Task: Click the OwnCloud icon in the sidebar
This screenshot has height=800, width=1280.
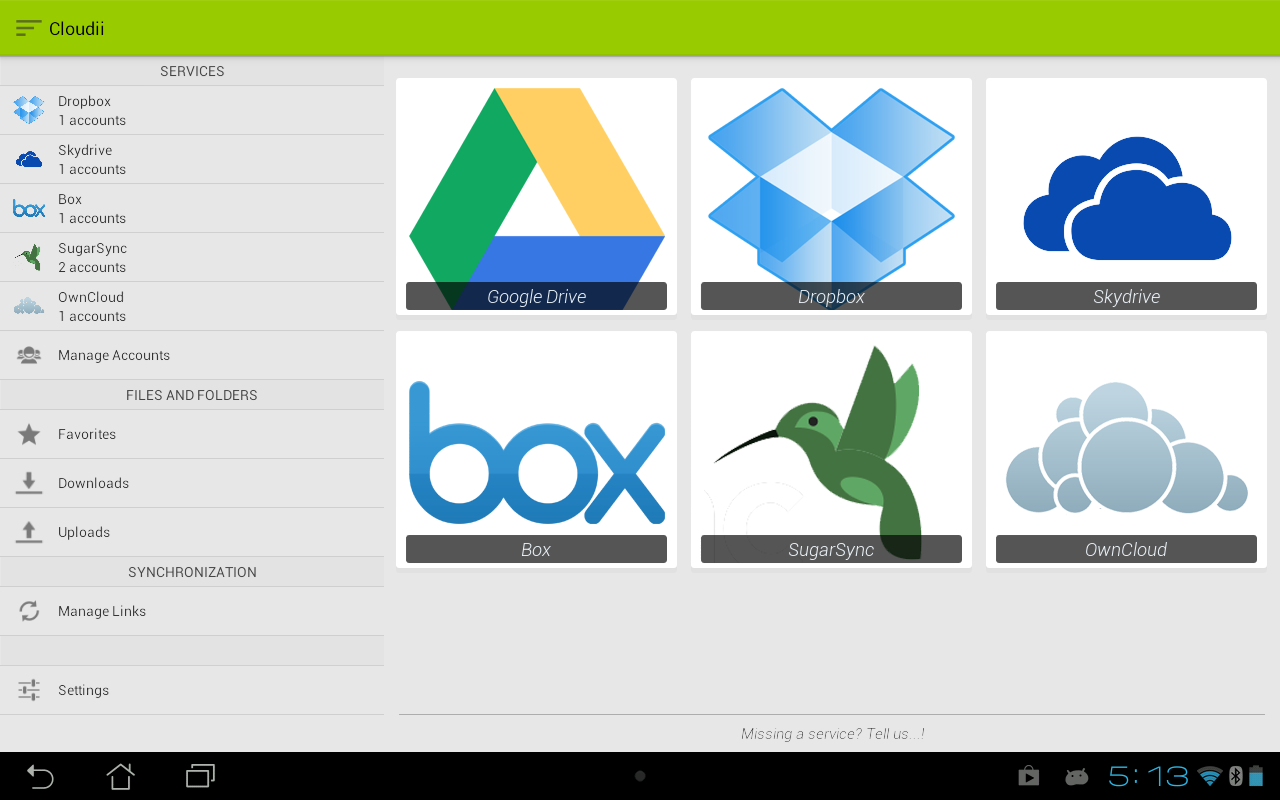Action: [29, 306]
